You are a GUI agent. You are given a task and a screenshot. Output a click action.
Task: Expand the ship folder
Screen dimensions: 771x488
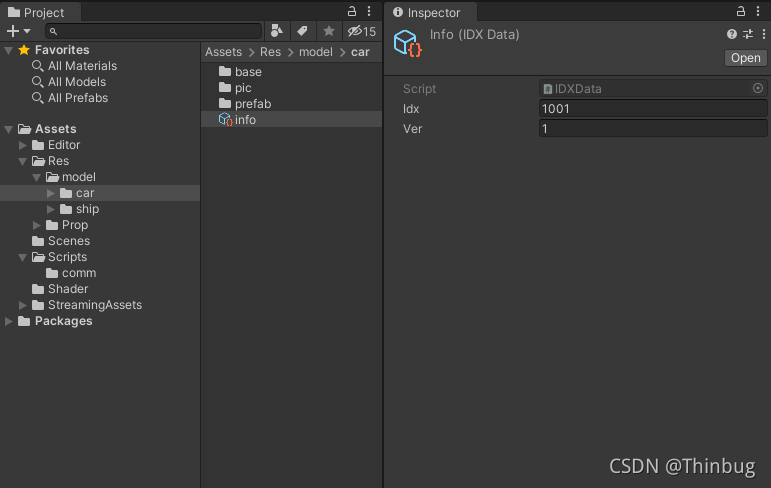point(50,209)
